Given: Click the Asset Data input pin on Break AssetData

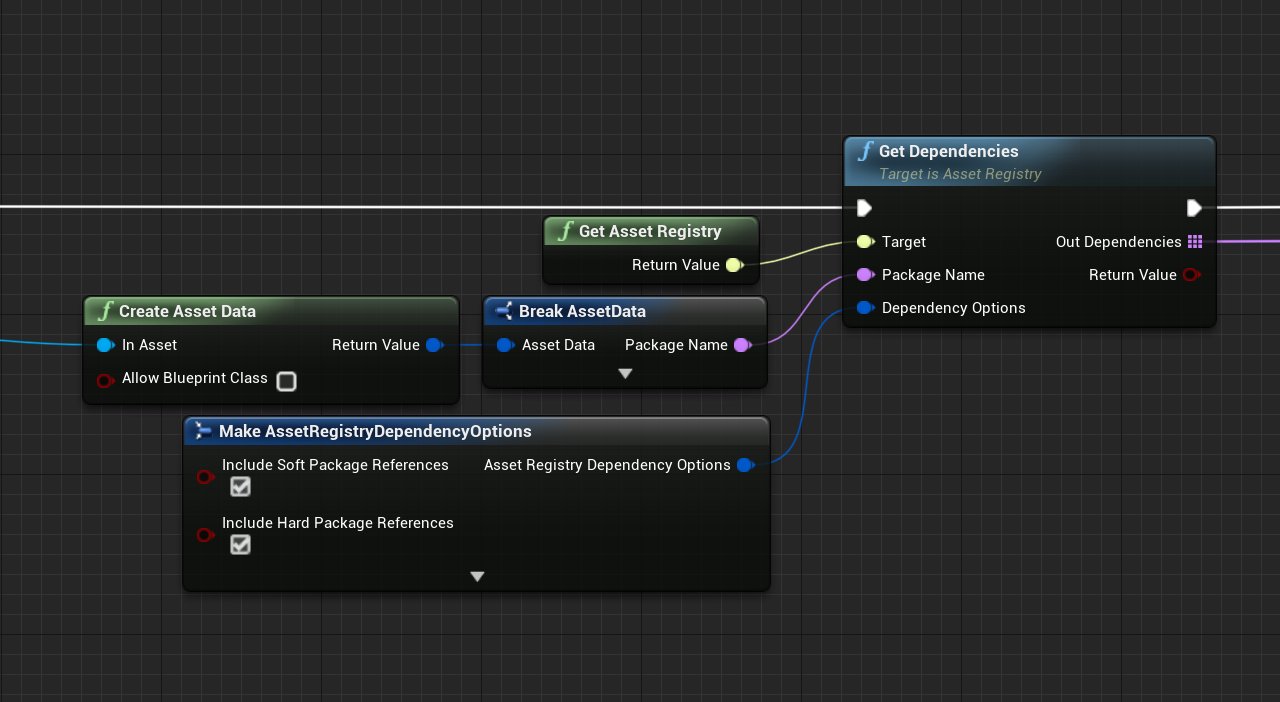Looking at the screenshot, I should point(506,345).
